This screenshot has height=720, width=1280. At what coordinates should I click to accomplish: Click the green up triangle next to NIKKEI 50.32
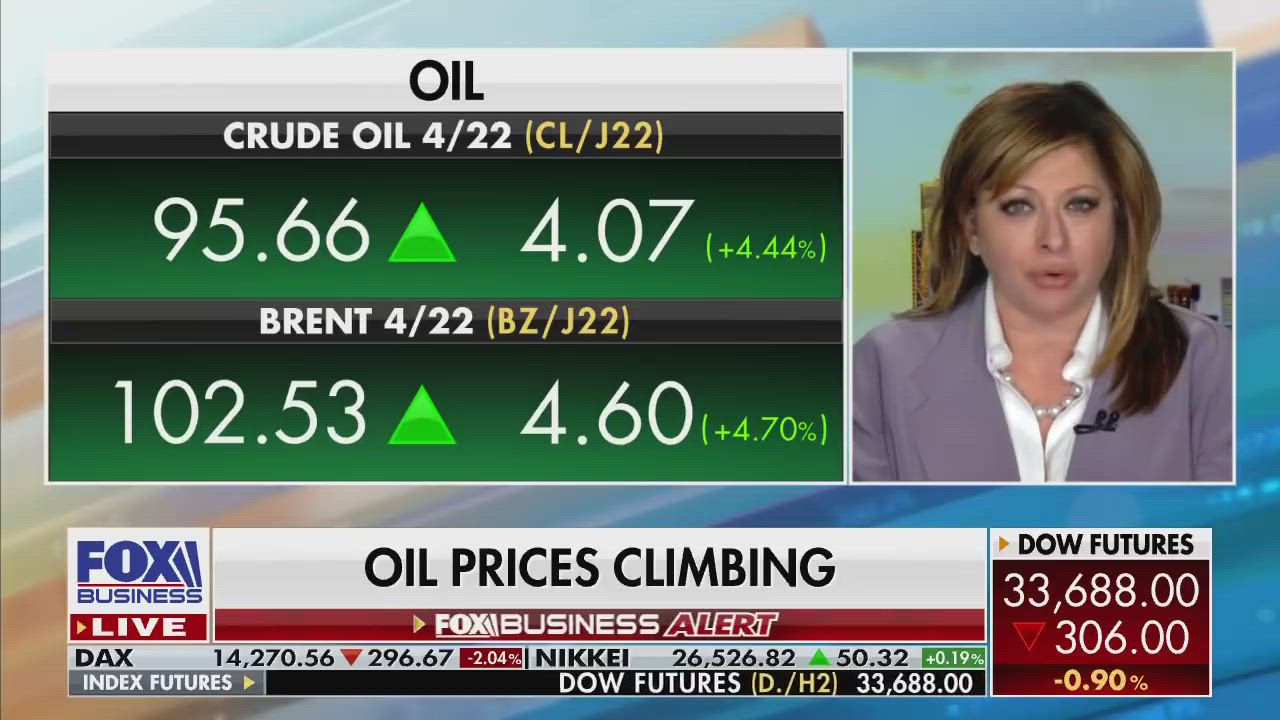click(819, 658)
